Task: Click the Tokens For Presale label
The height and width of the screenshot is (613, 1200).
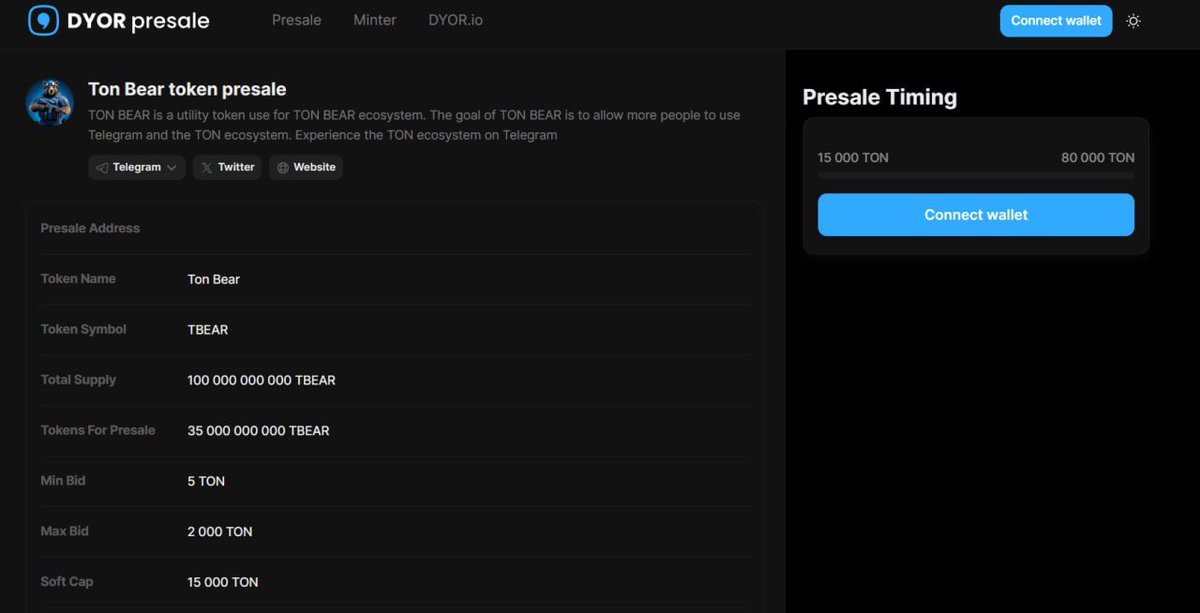Action: coord(98,430)
